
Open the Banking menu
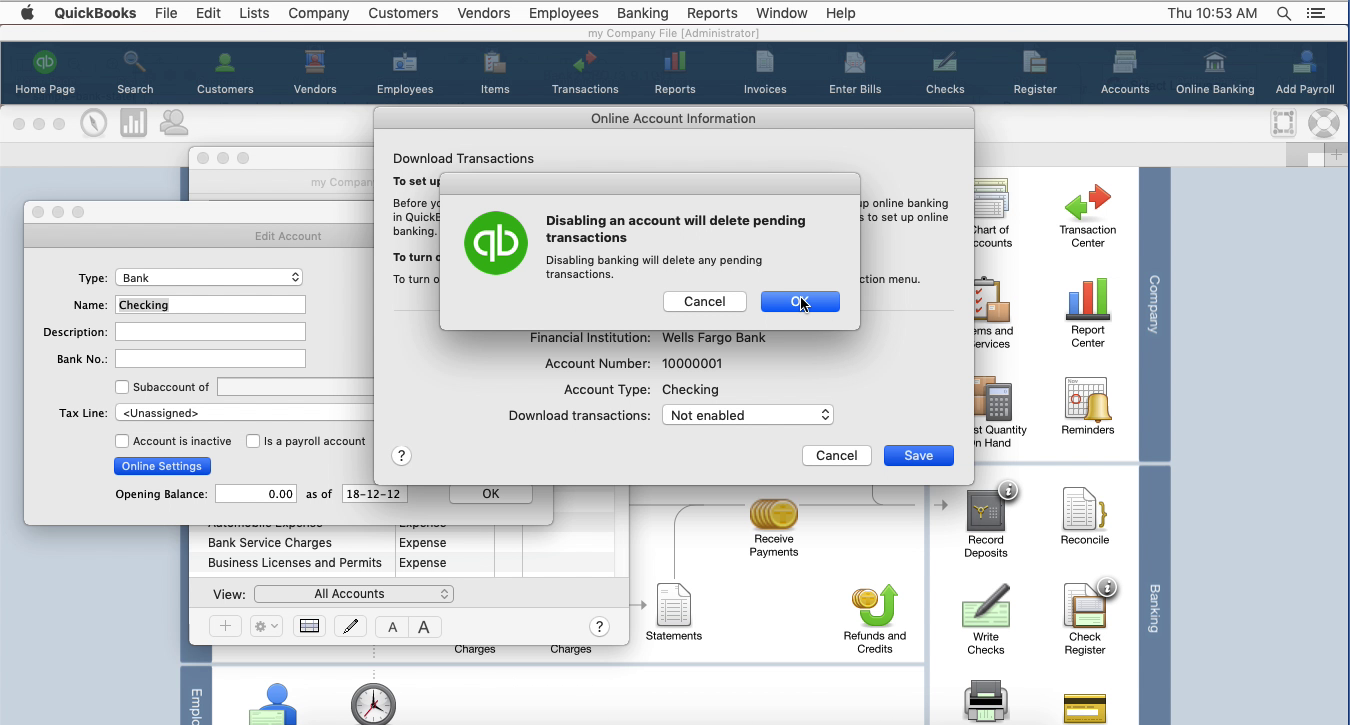click(x=642, y=13)
